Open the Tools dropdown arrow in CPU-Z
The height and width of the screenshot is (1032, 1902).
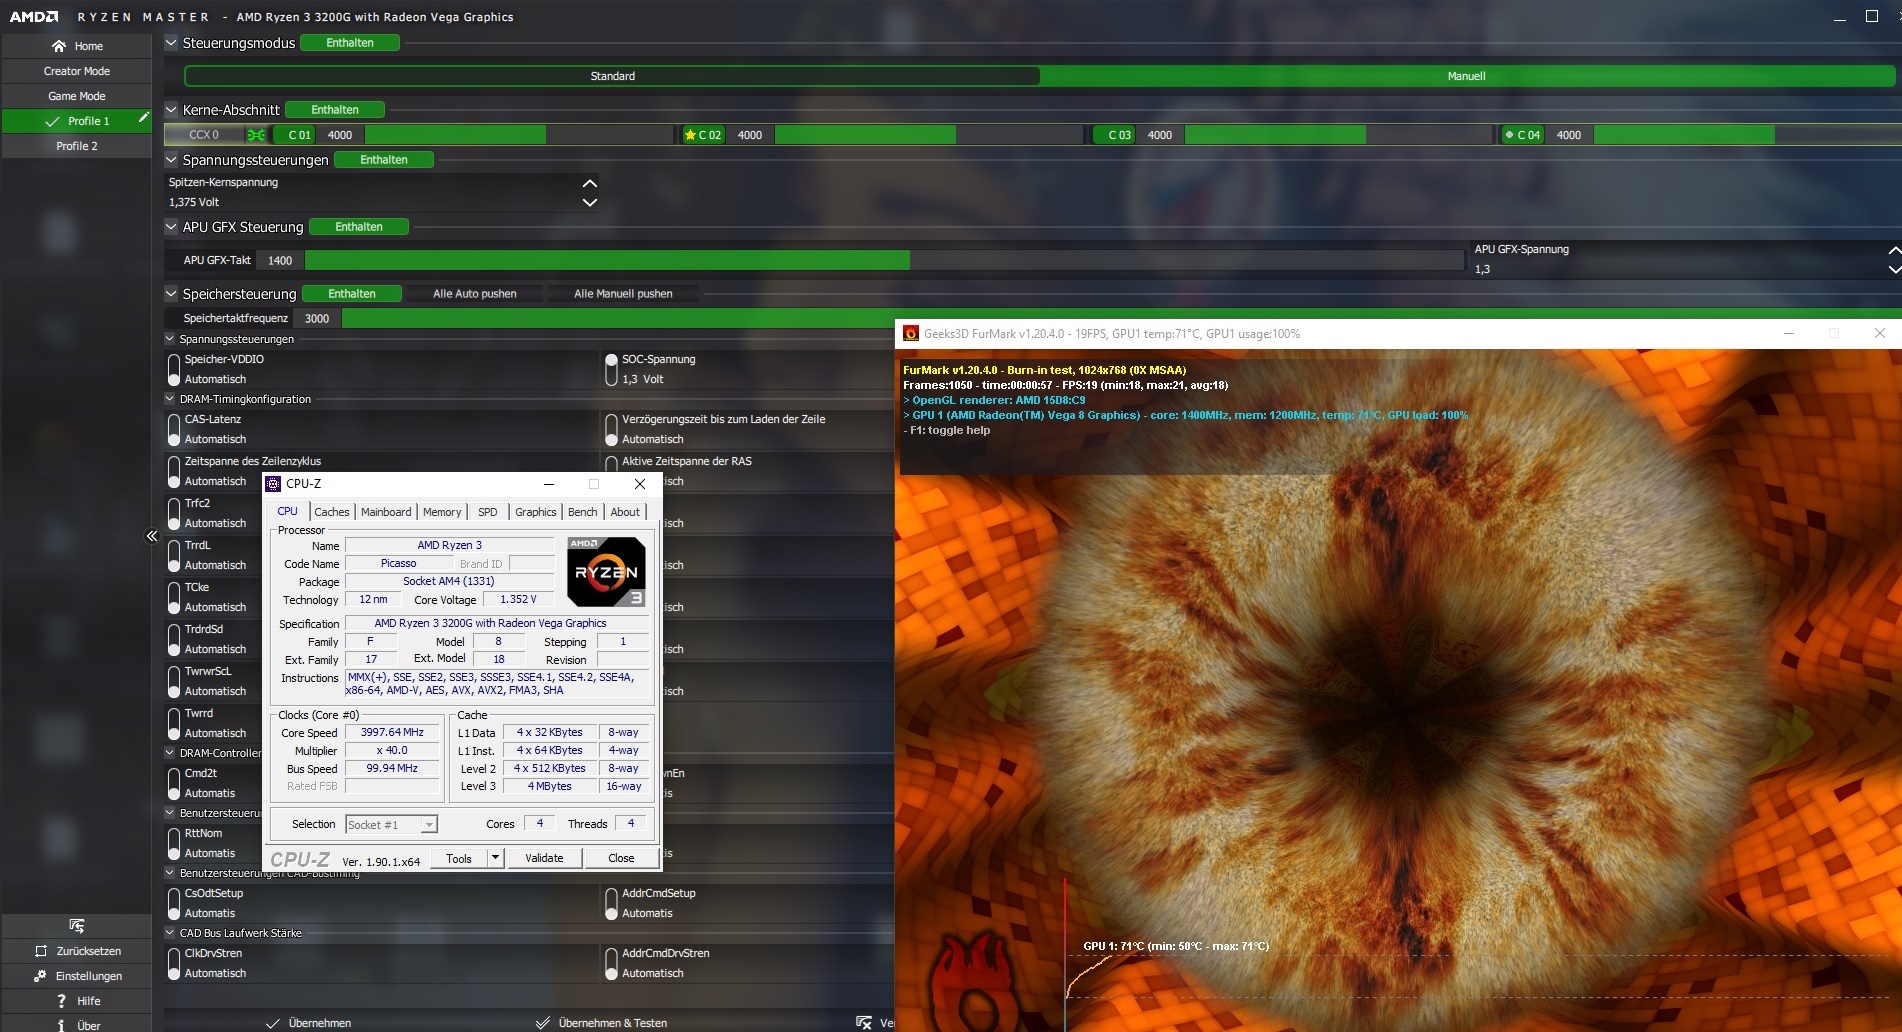pyautogui.click(x=494, y=858)
